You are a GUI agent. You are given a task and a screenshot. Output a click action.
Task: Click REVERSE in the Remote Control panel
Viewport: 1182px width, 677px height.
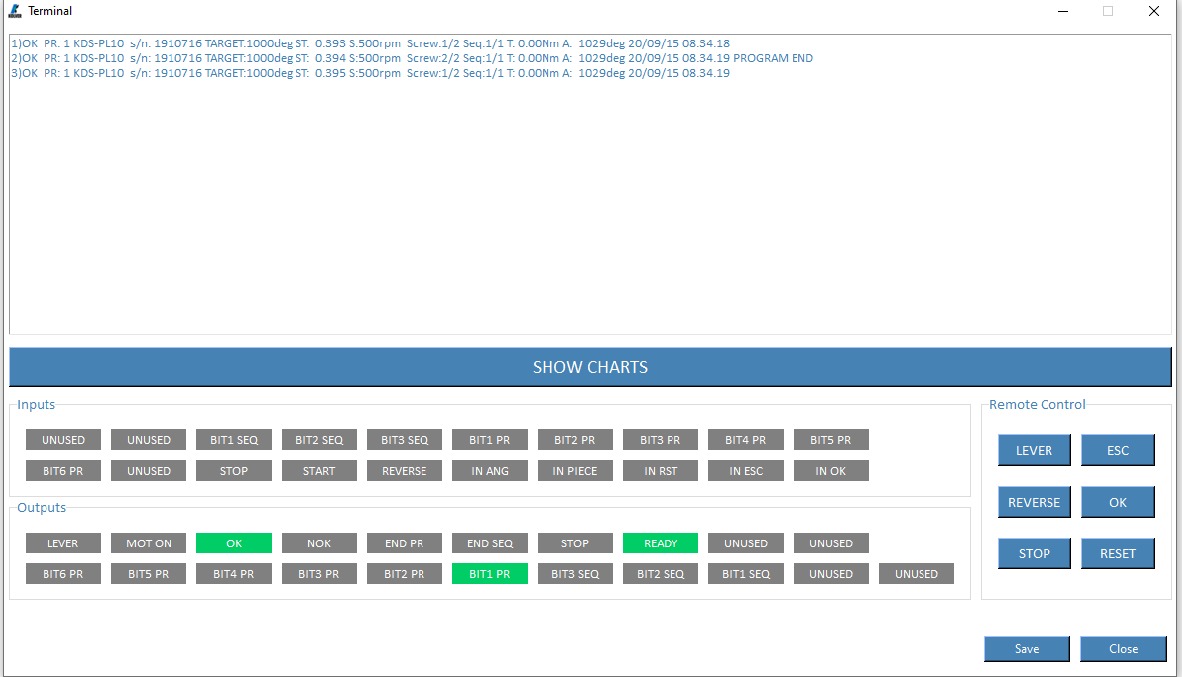coord(1034,502)
